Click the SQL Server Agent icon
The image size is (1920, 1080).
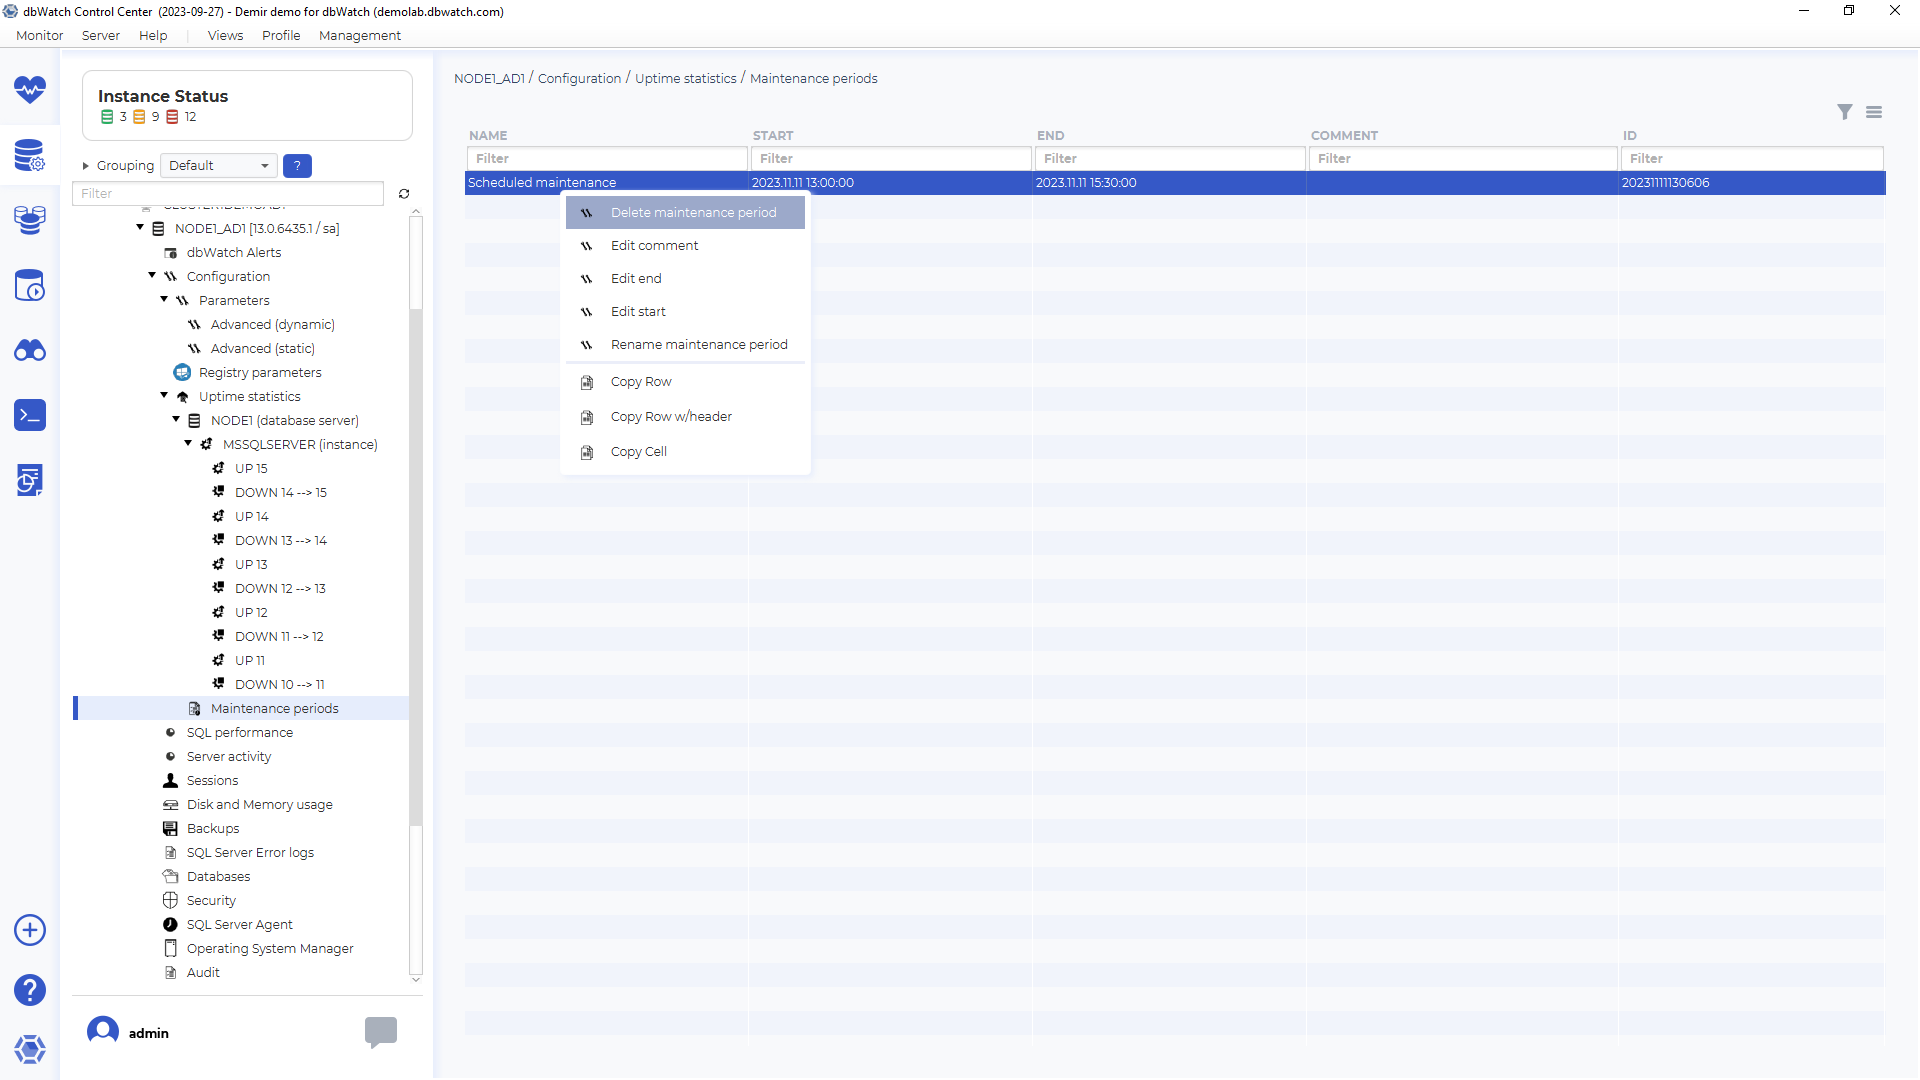[x=171, y=925]
